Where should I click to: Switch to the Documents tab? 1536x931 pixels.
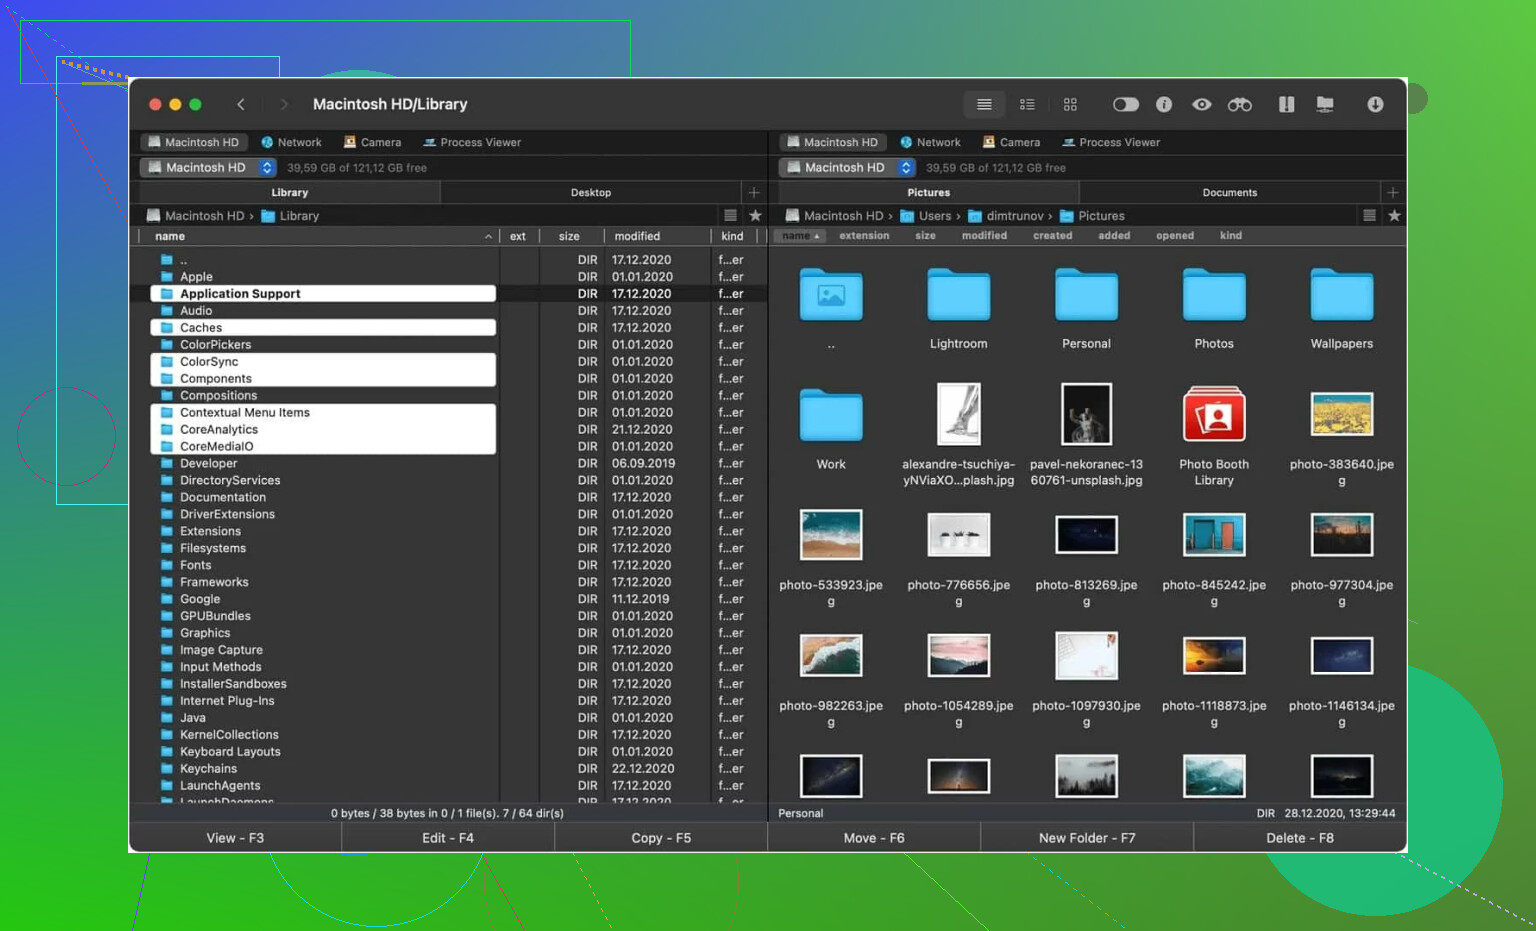1229,193
